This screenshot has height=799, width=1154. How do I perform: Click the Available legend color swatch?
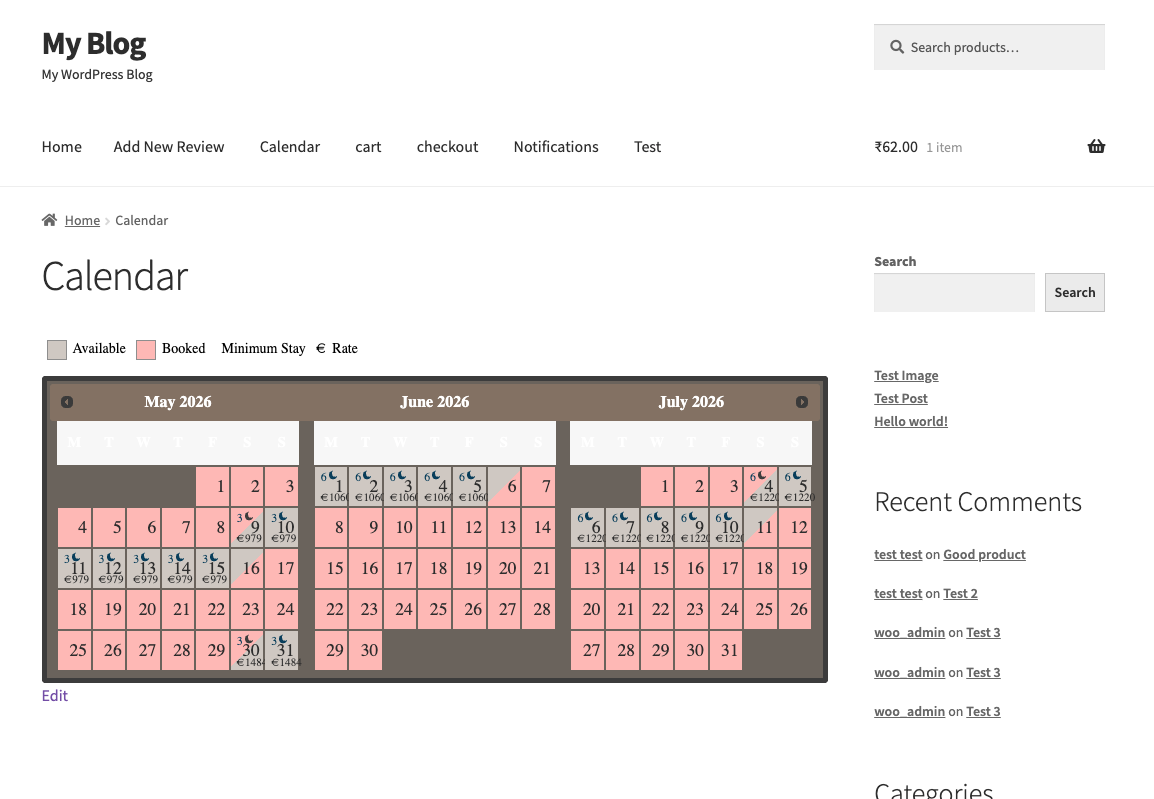tap(57, 349)
